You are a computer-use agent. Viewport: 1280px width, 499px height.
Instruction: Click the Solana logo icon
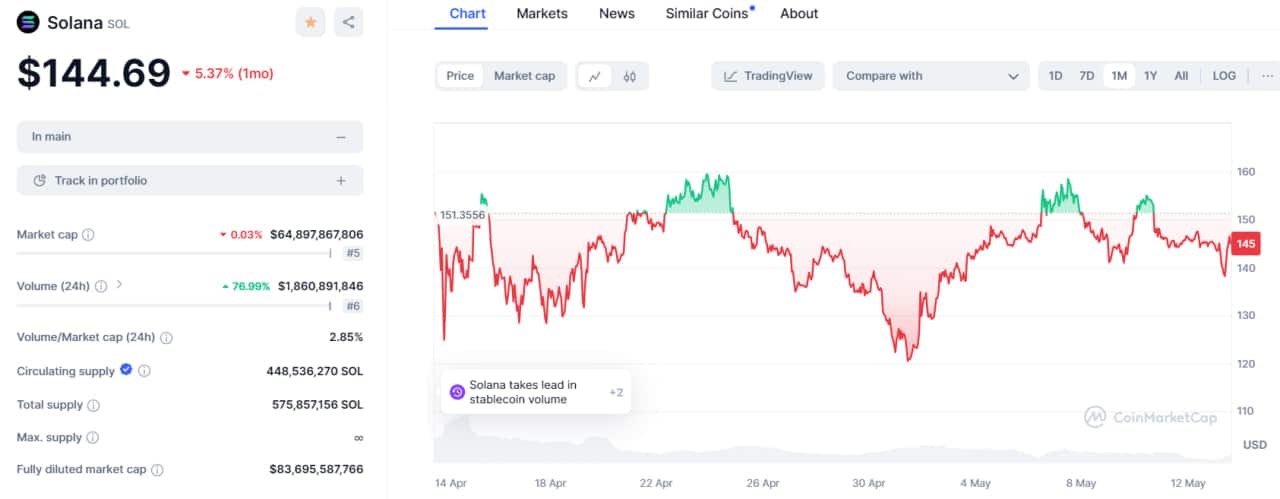click(28, 22)
